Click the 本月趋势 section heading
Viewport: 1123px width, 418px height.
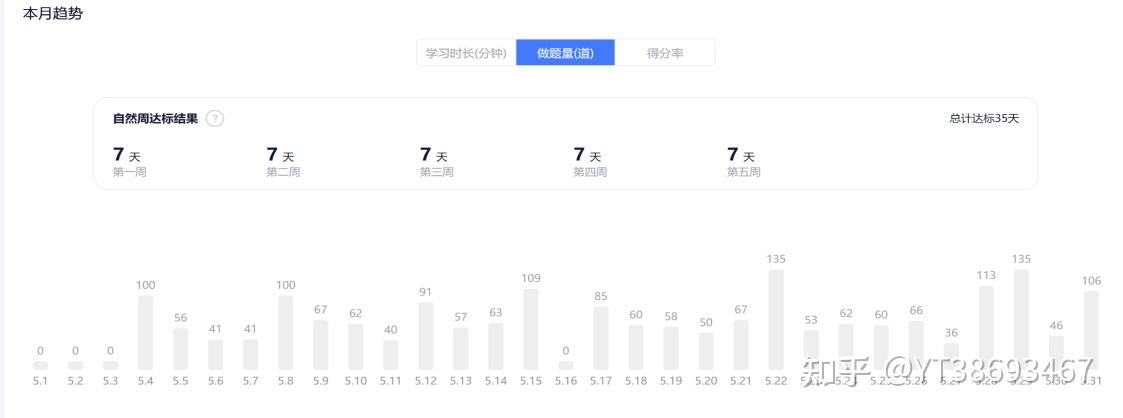pos(53,14)
